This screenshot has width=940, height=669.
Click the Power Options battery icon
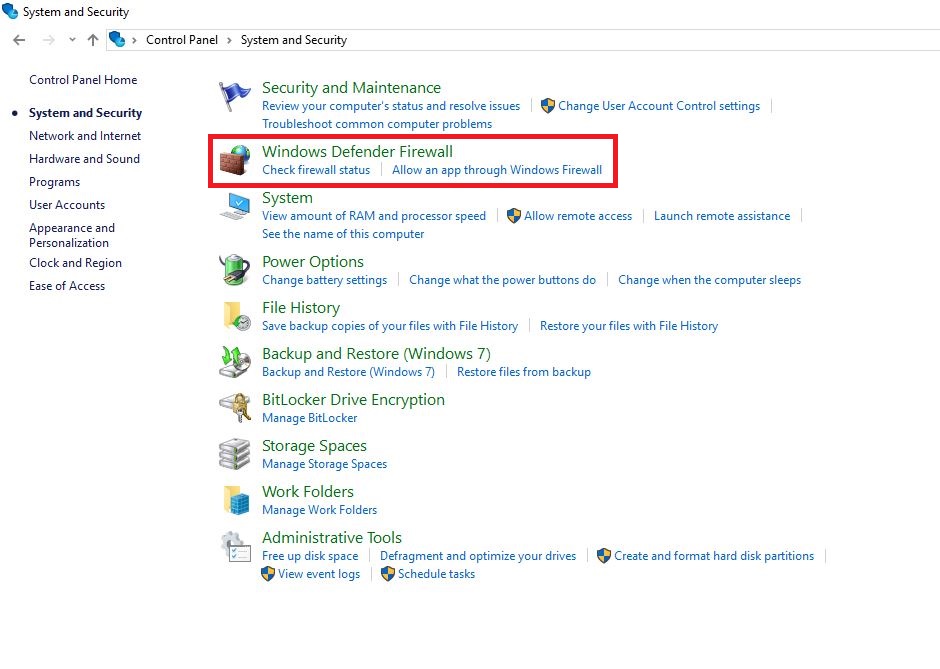pyautogui.click(x=234, y=270)
